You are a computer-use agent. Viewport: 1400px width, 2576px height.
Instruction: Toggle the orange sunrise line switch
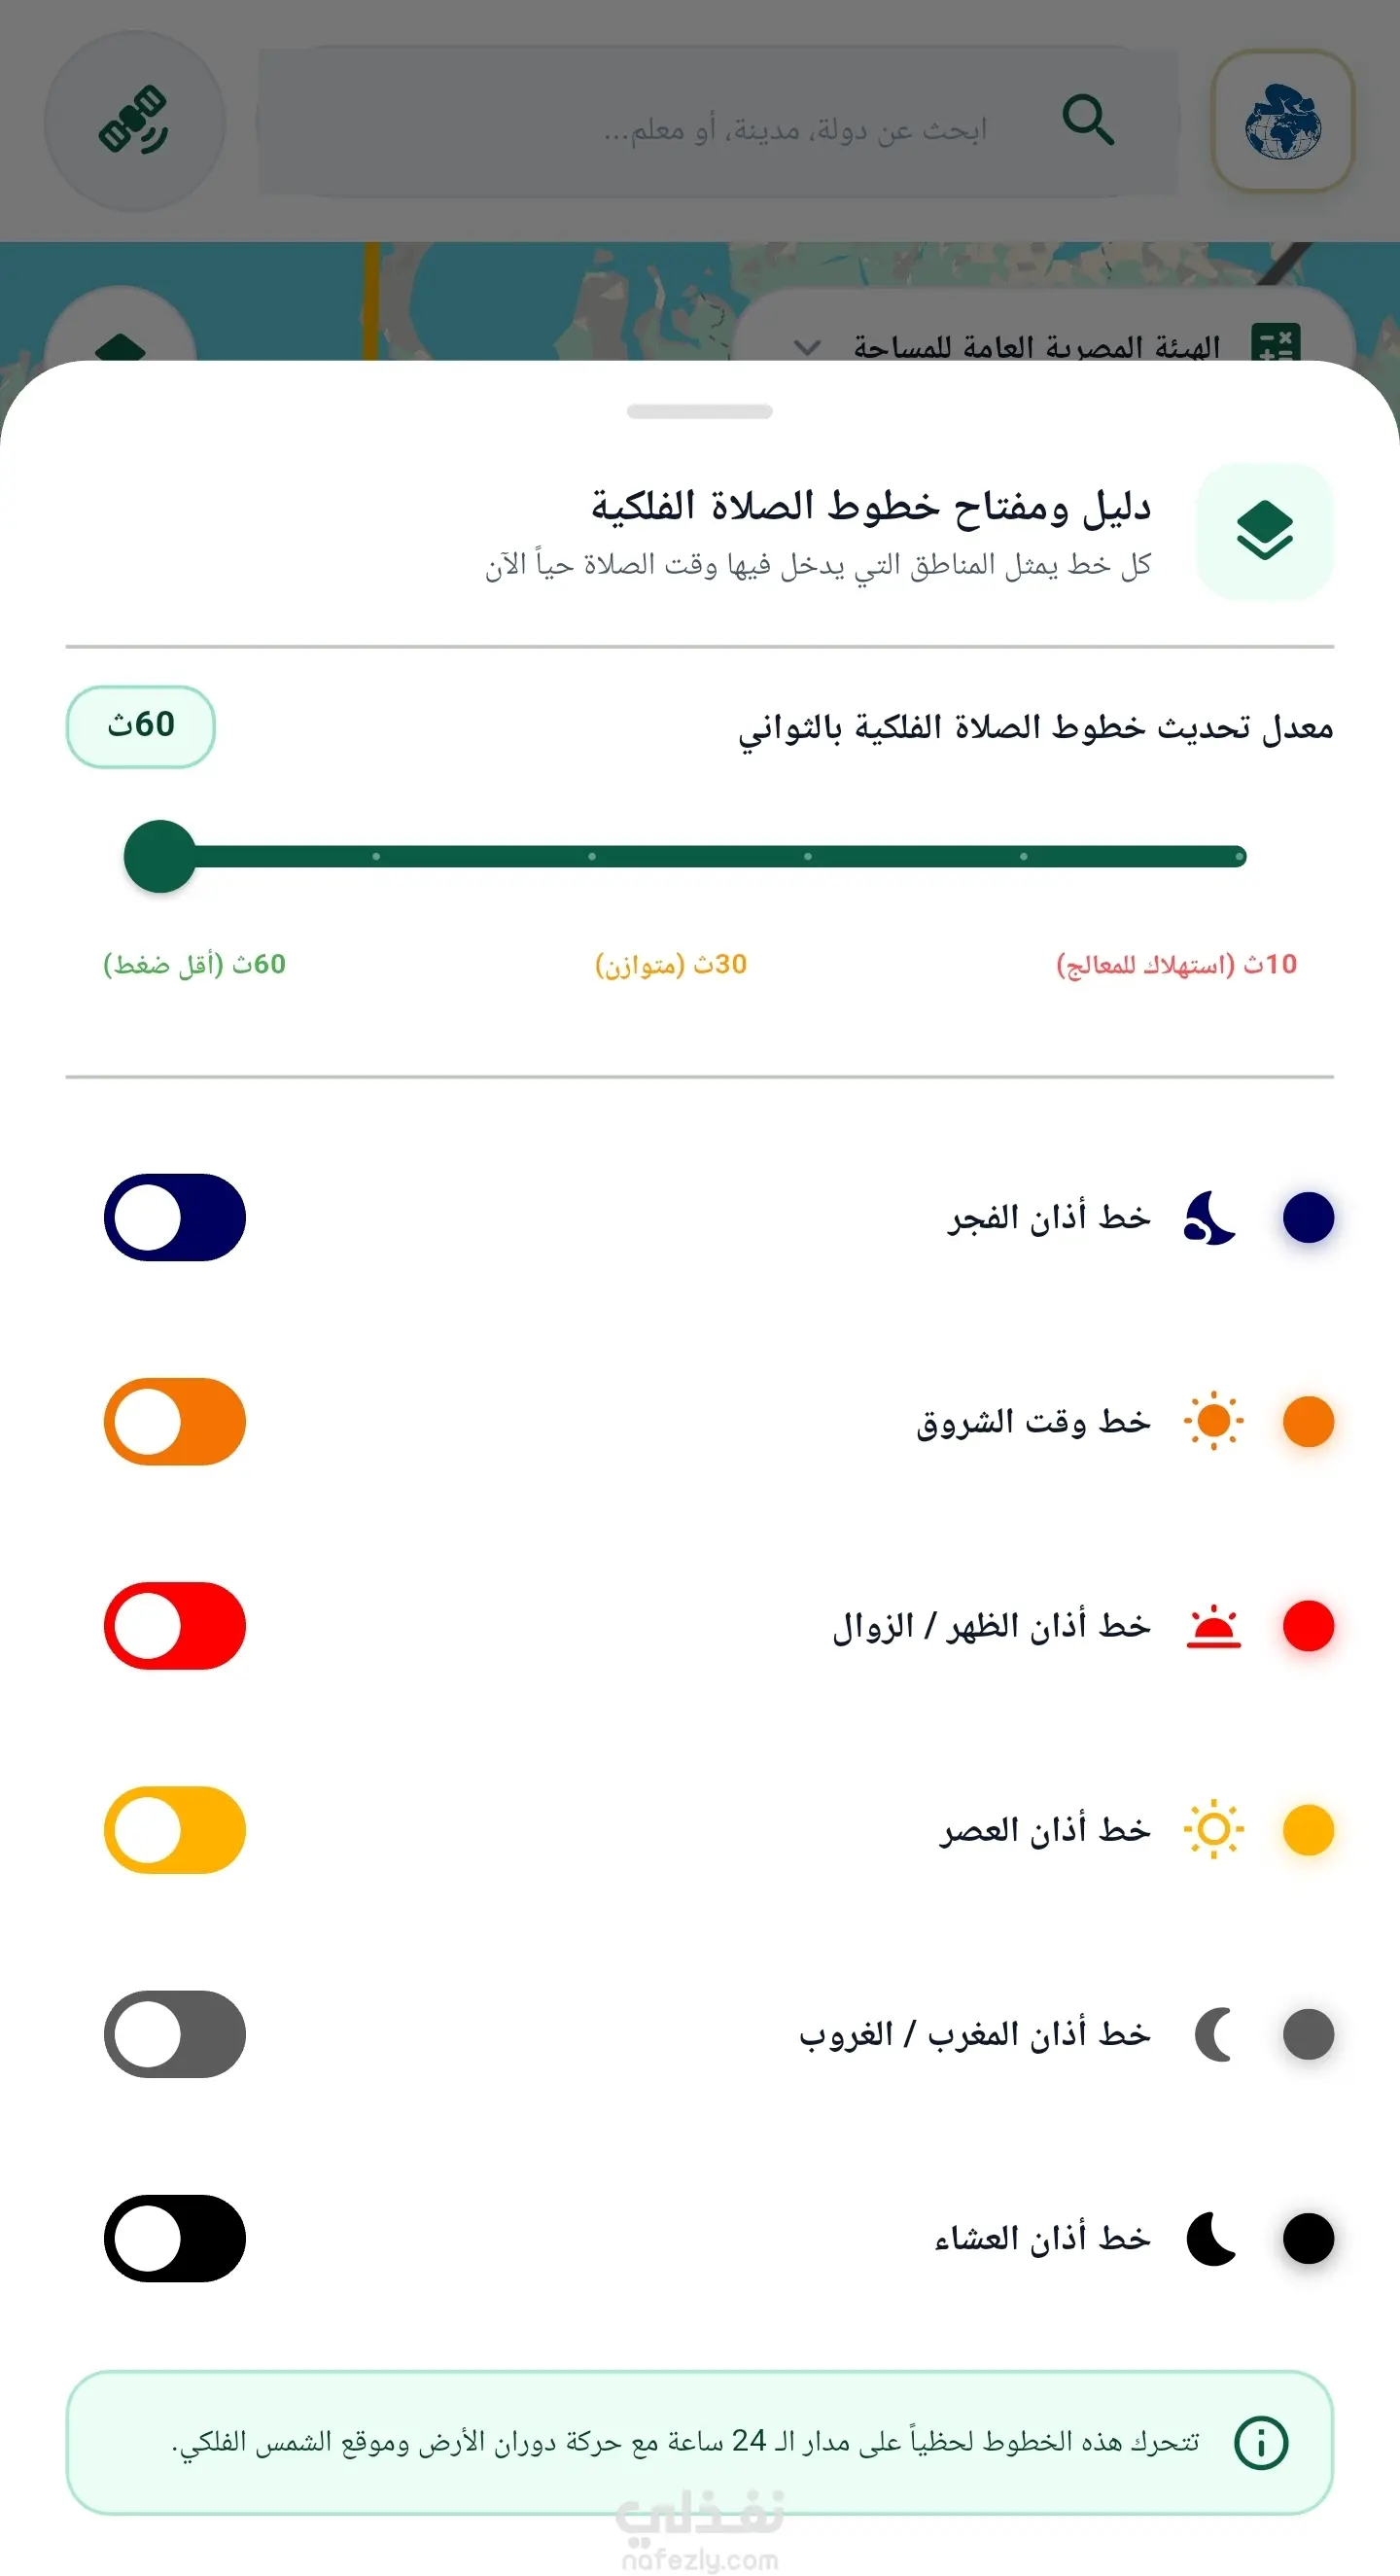click(175, 1421)
